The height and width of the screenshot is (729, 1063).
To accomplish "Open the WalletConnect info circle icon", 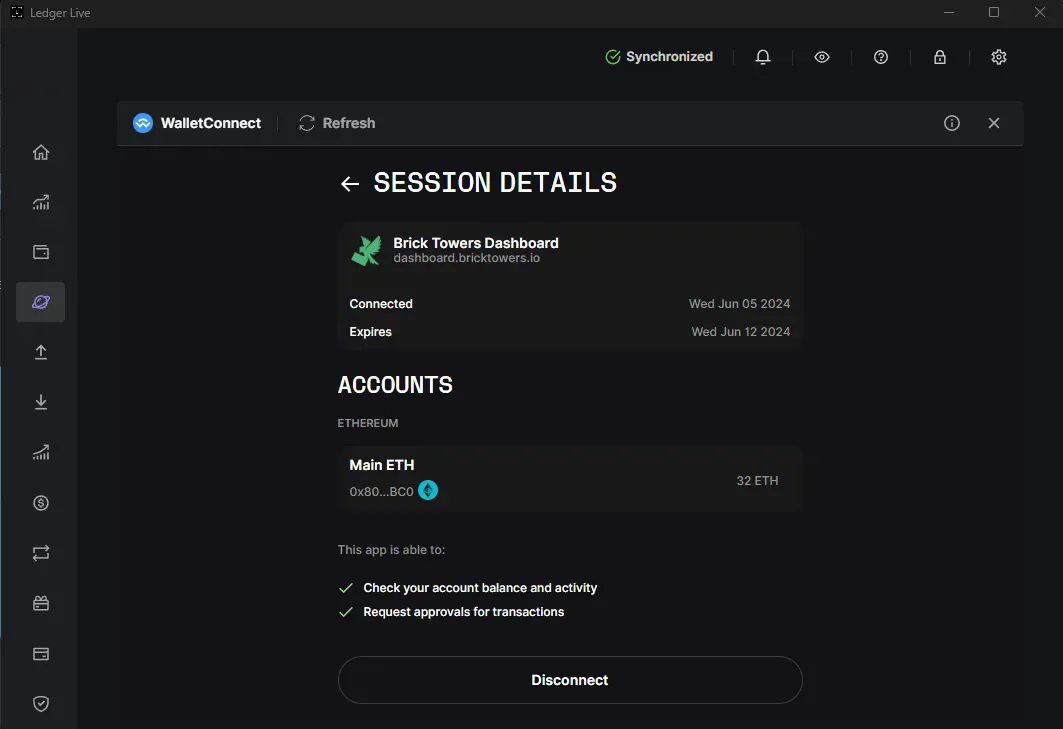I will click(x=952, y=123).
